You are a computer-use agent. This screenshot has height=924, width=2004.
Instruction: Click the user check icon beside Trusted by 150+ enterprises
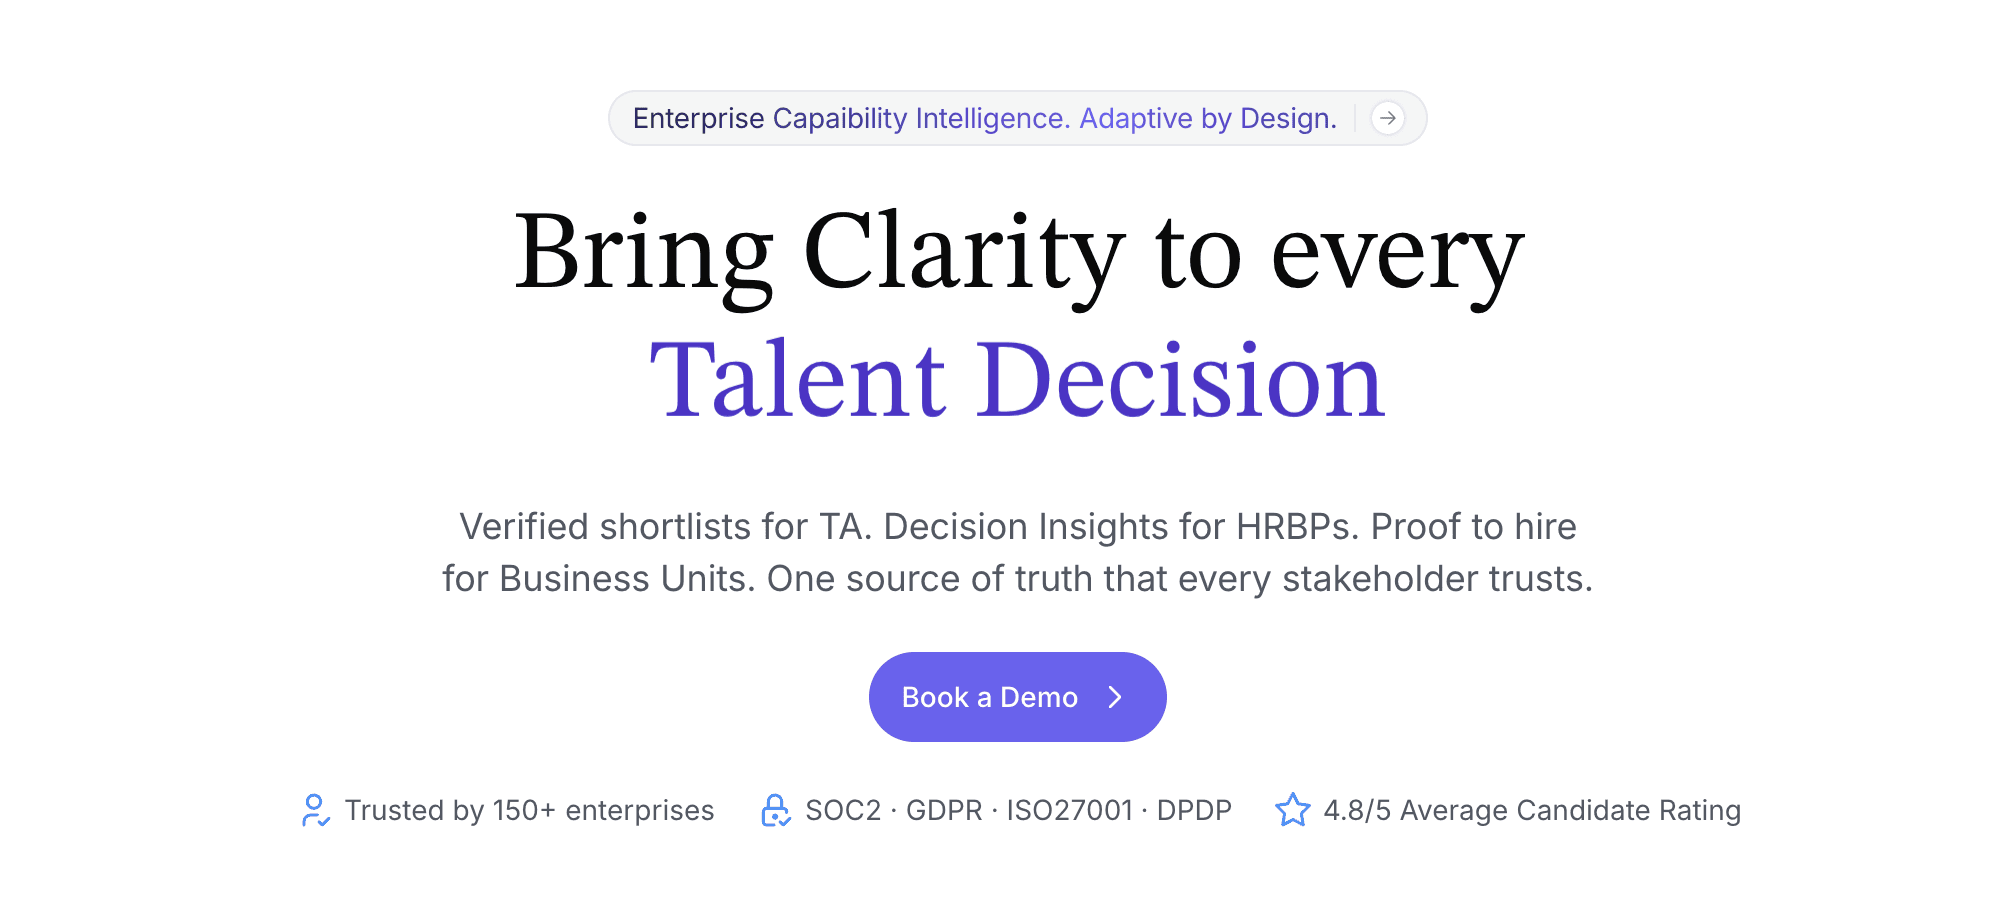tap(315, 810)
